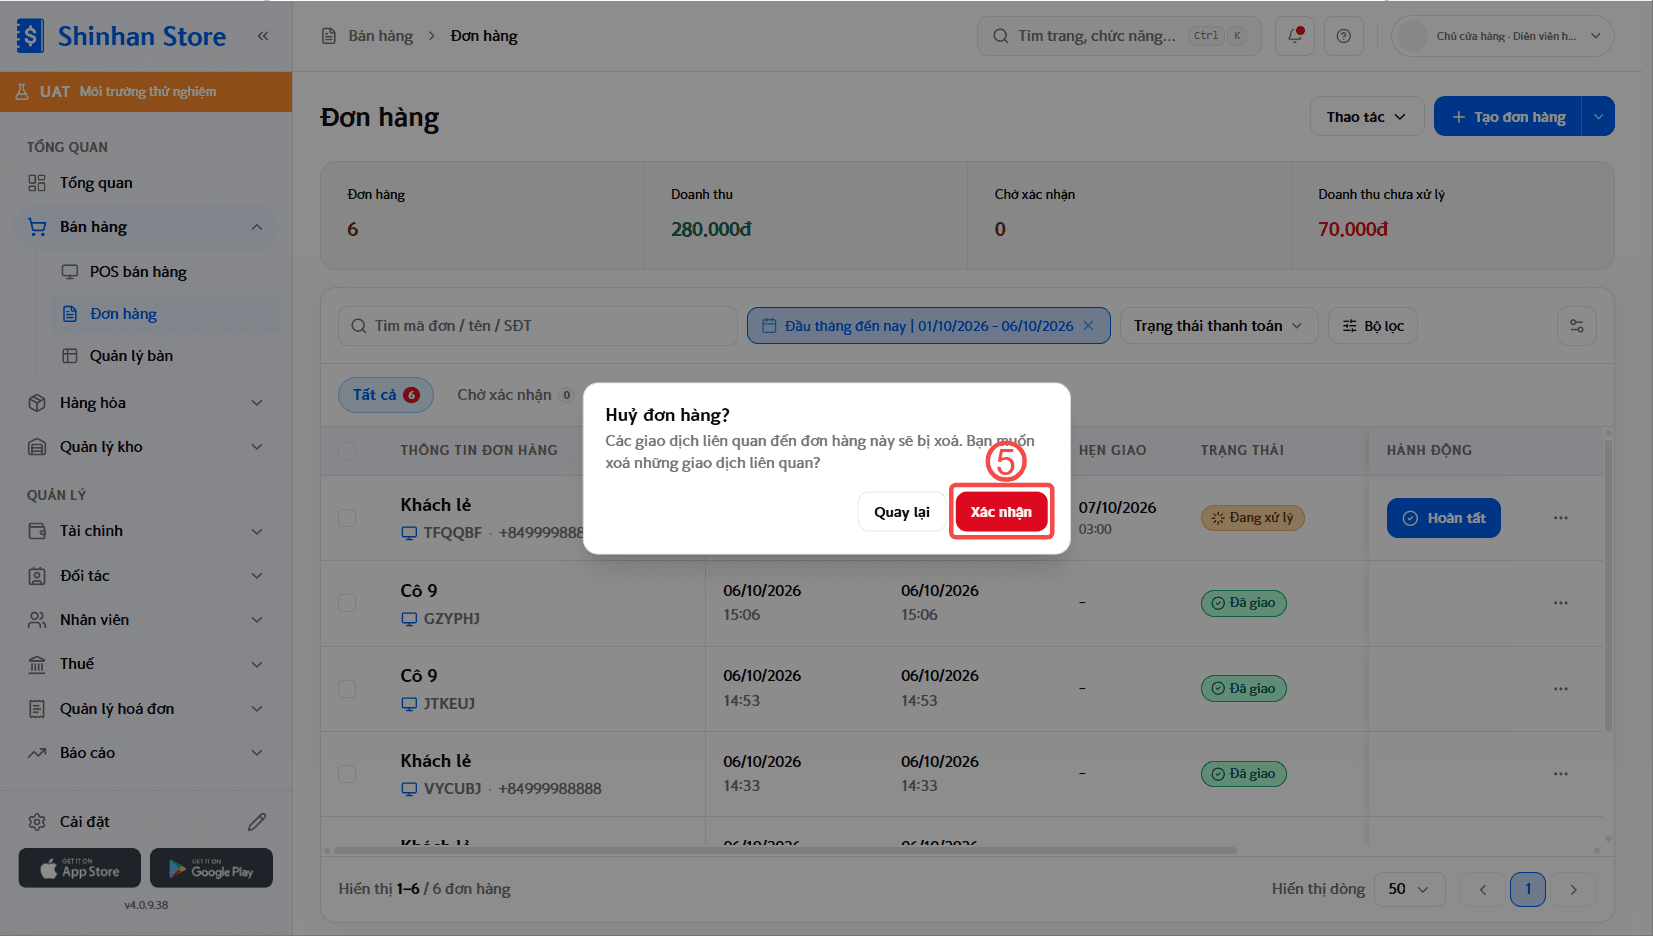The height and width of the screenshot is (936, 1653).
Task: Open the rows-per-page 50 dropdown
Action: pyautogui.click(x=1409, y=889)
